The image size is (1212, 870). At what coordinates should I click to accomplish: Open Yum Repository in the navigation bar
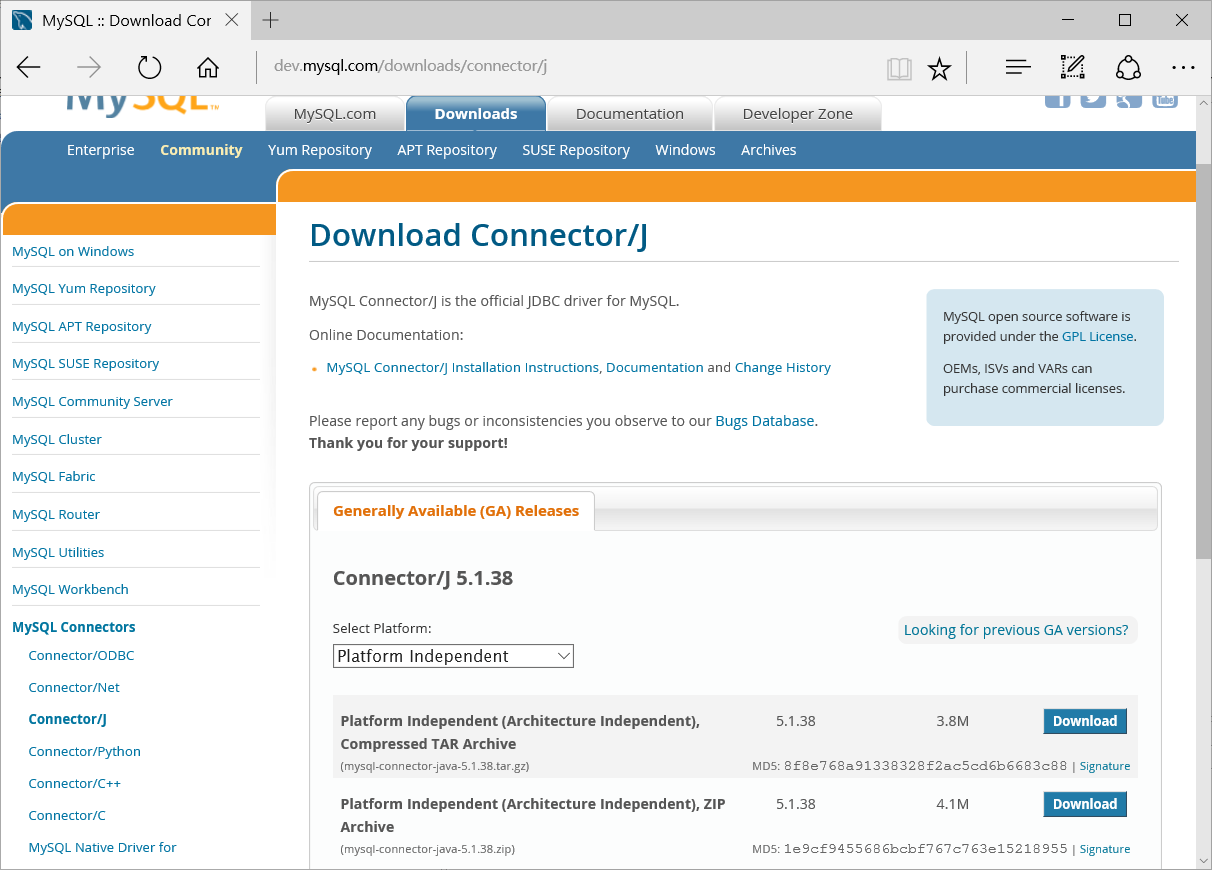(320, 150)
